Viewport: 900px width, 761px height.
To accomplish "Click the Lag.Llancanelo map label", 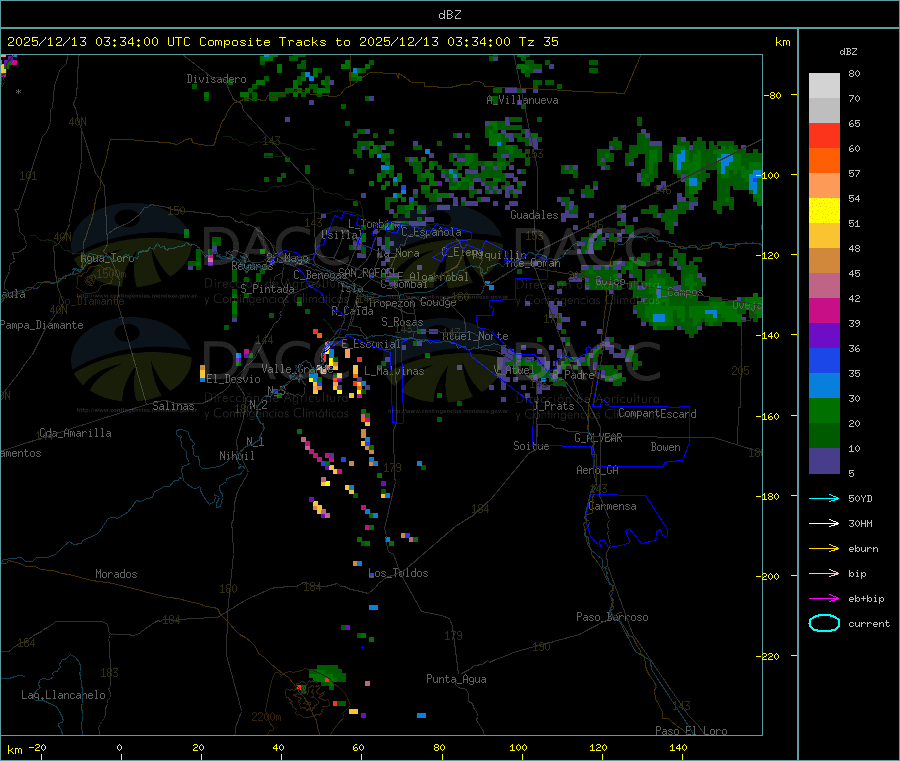I will click(x=63, y=696).
